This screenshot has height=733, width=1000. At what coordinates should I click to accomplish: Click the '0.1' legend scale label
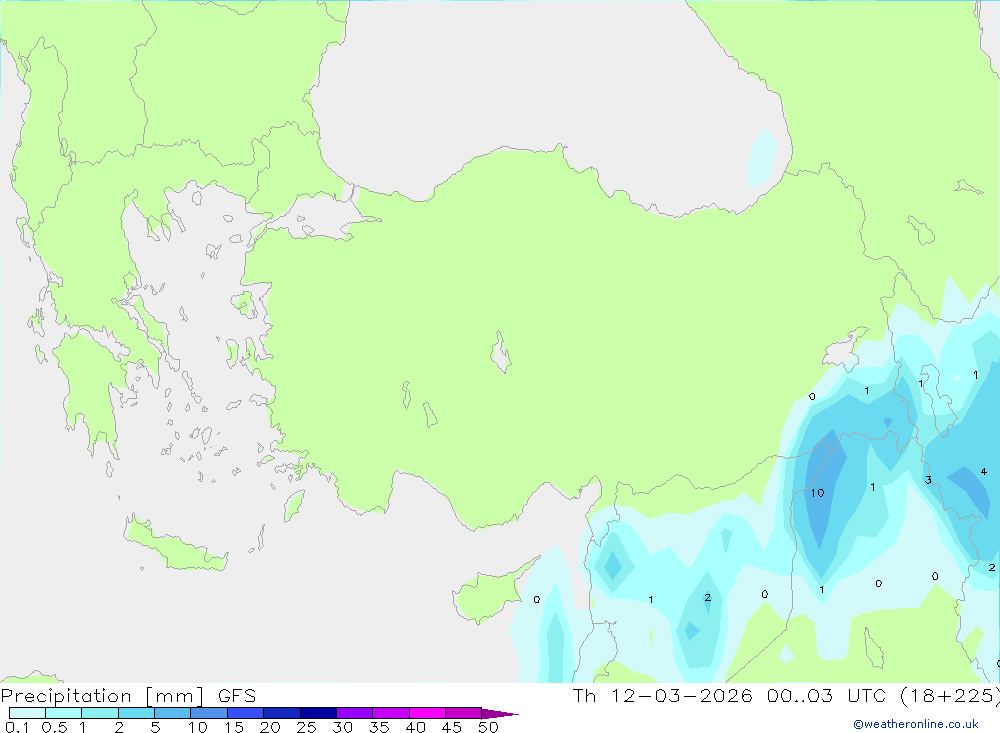pyautogui.click(x=17, y=727)
